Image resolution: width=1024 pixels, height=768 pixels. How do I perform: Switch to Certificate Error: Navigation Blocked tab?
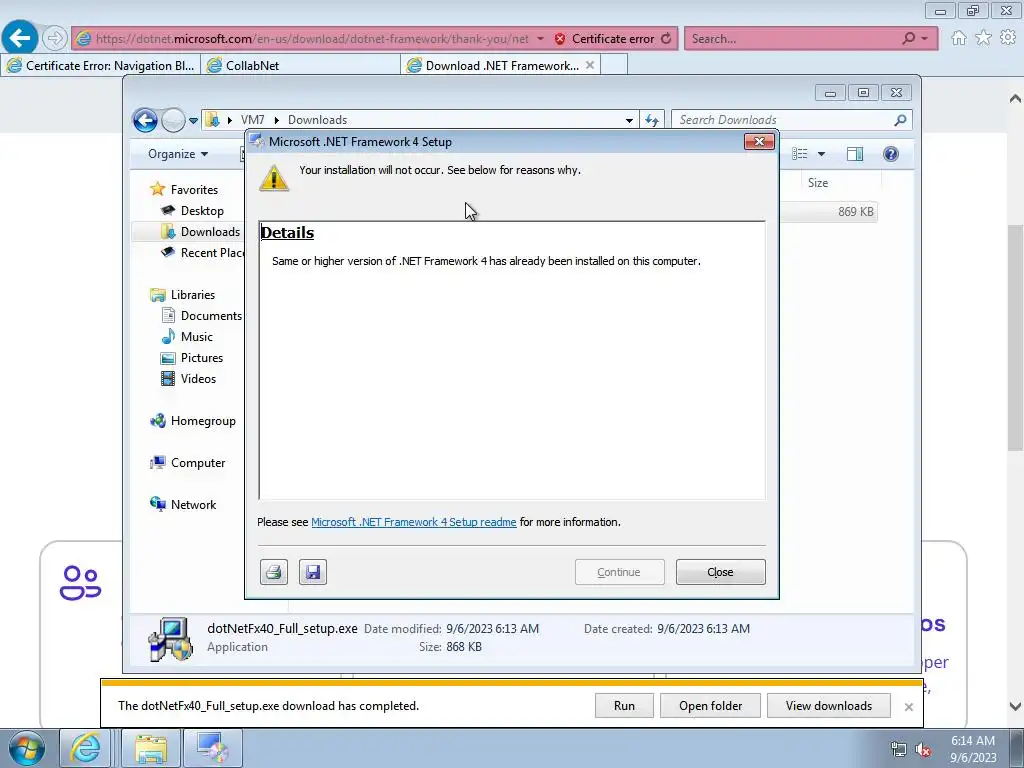coord(101,65)
